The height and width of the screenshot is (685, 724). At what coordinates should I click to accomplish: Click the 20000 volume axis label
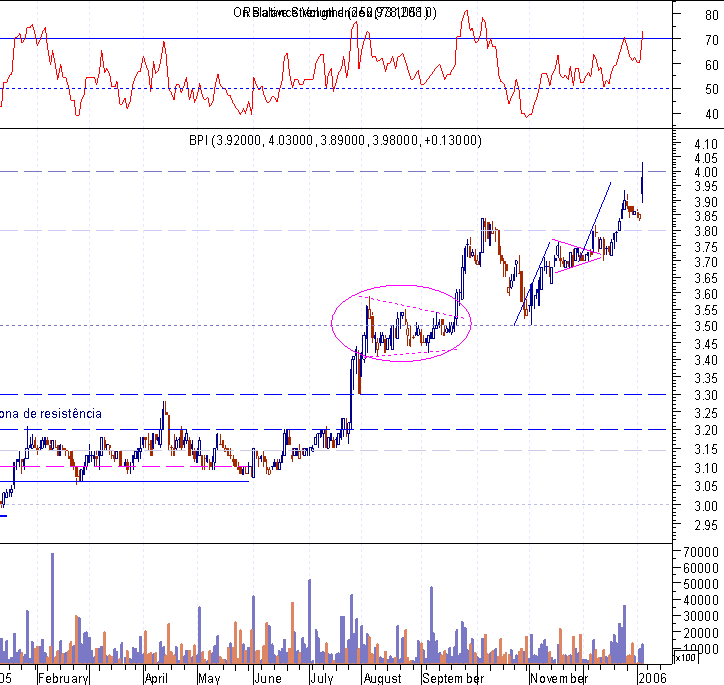[701, 633]
